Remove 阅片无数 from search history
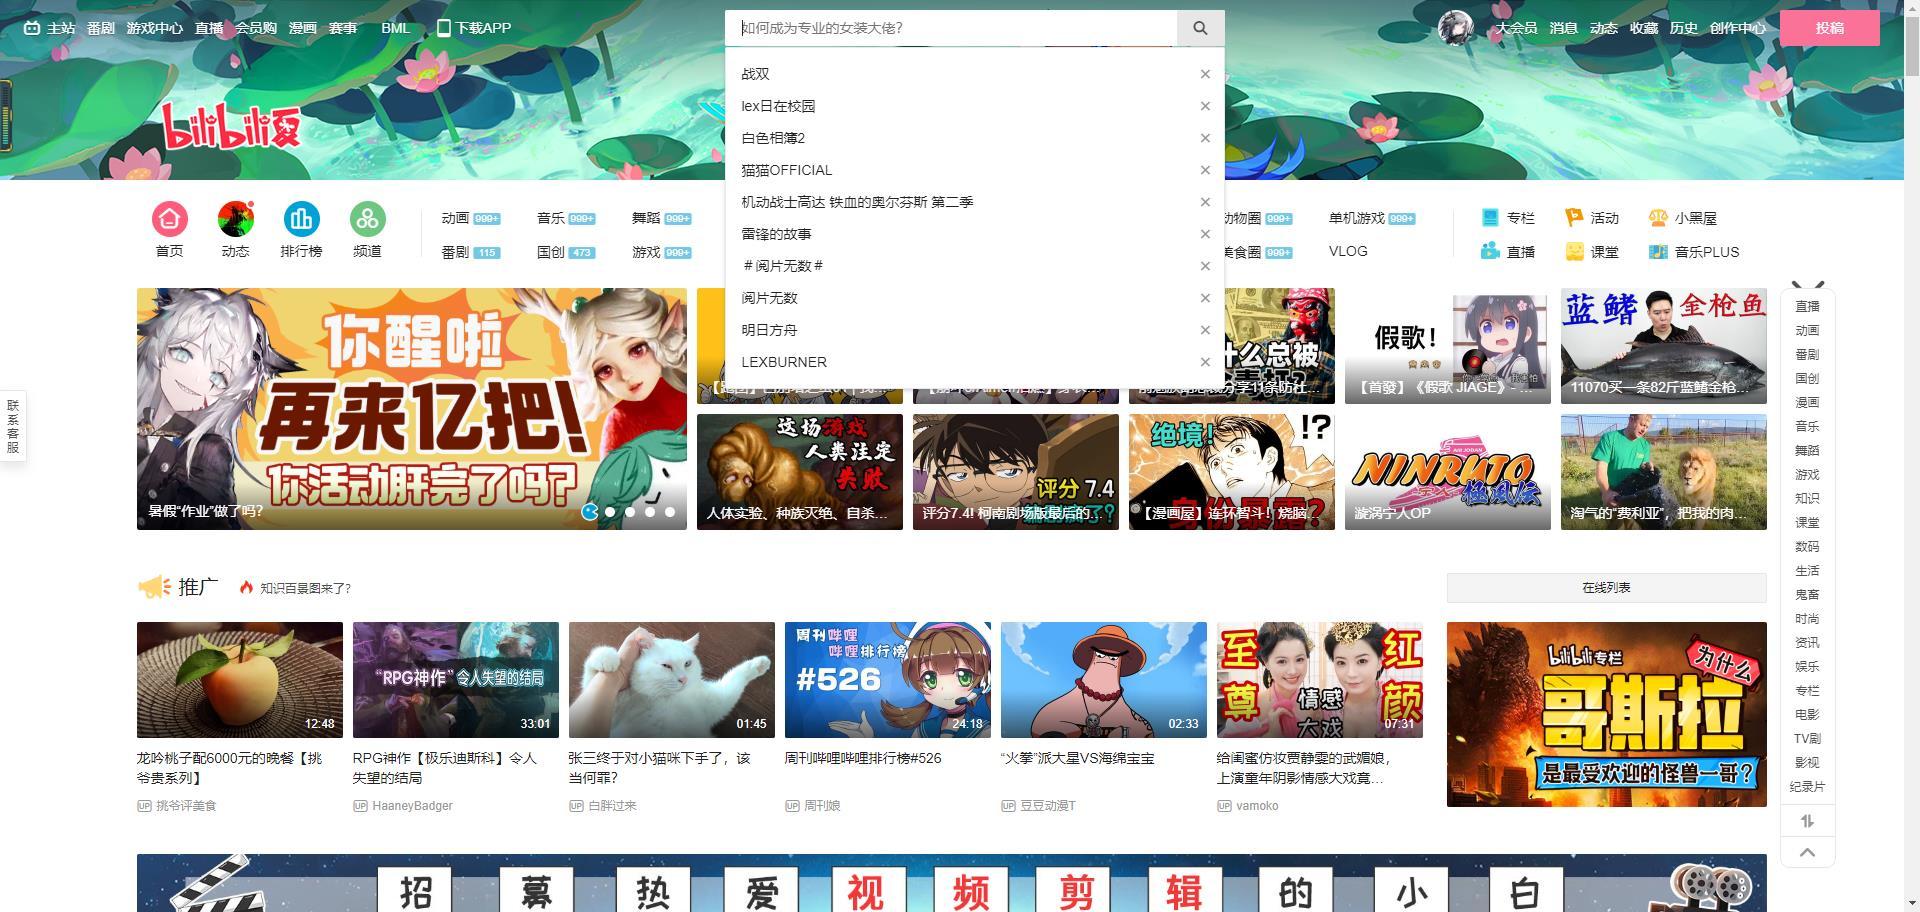Viewport: 1920px width, 912px height. pos(1205,298)
